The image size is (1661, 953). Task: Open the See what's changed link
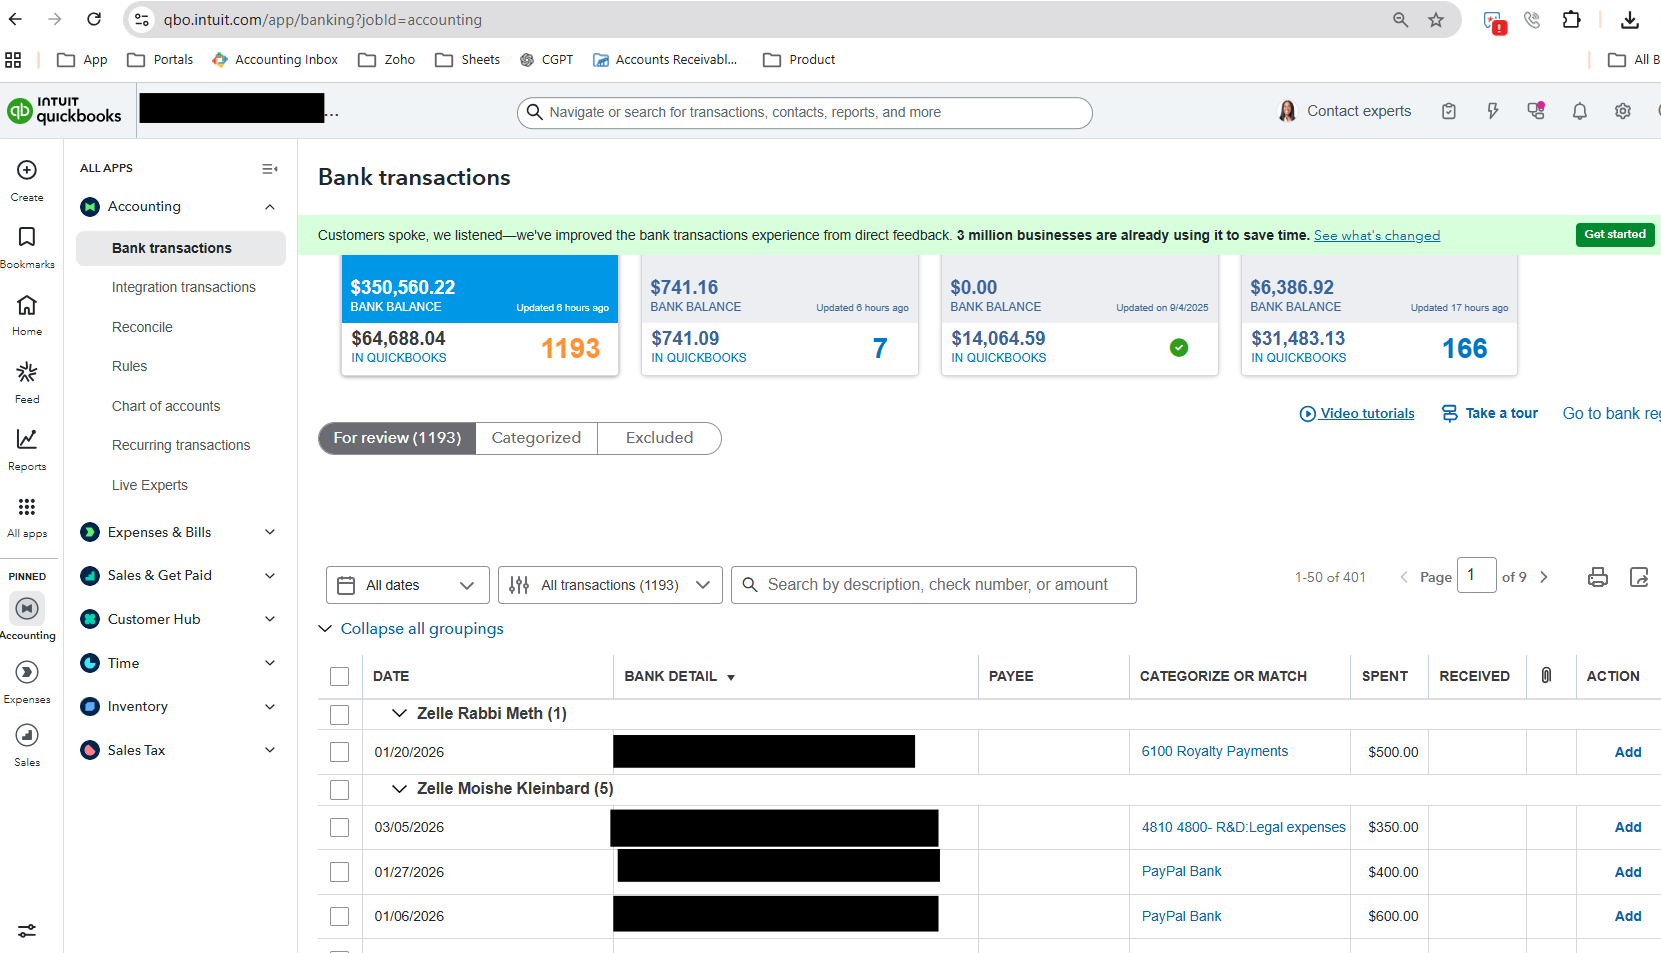point(1377,236)
